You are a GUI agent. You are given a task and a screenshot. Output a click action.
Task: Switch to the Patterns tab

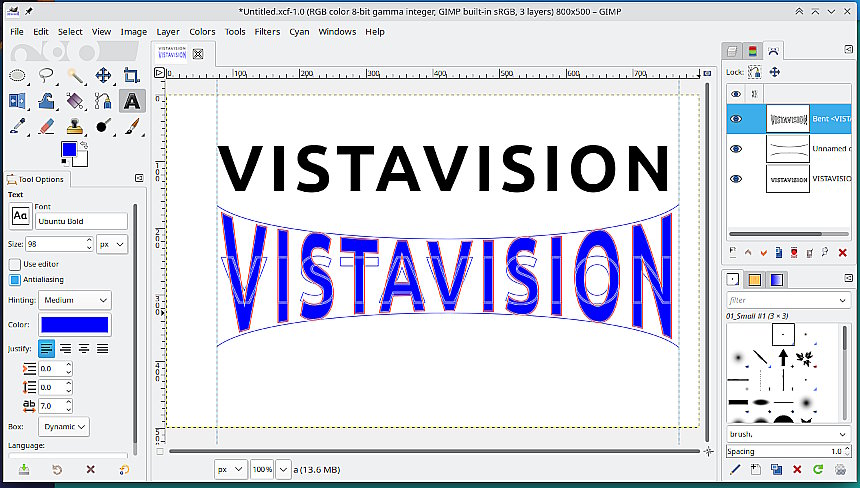755,280
